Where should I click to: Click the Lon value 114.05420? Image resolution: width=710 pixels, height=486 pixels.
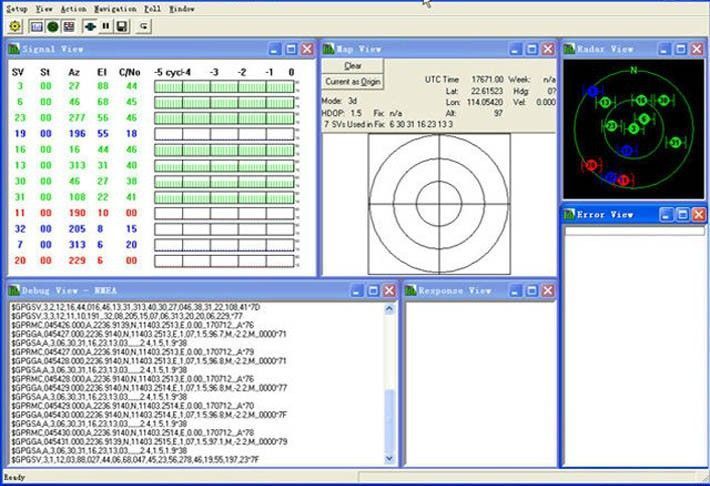(485, 102)
